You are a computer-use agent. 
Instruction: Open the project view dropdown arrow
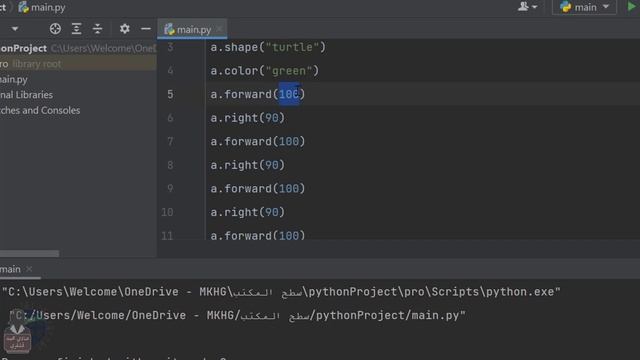[x=15, y=29]
